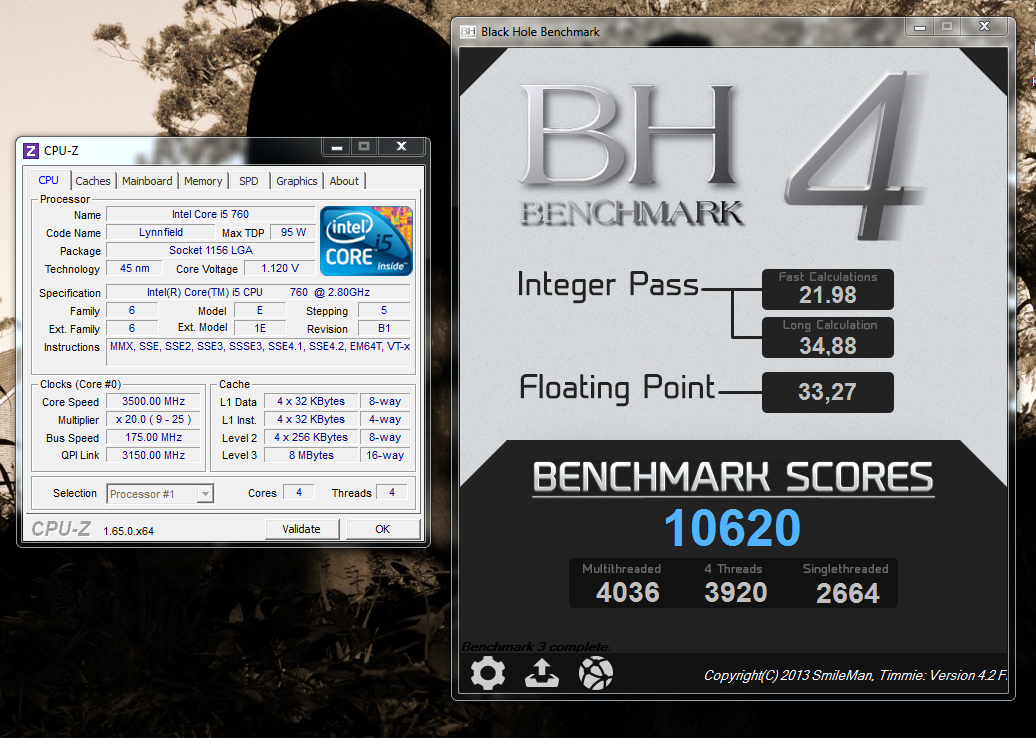The height and width of the screenshot is (738, 1036).
Task: Click the globe web icon
Action: [595, 673]
